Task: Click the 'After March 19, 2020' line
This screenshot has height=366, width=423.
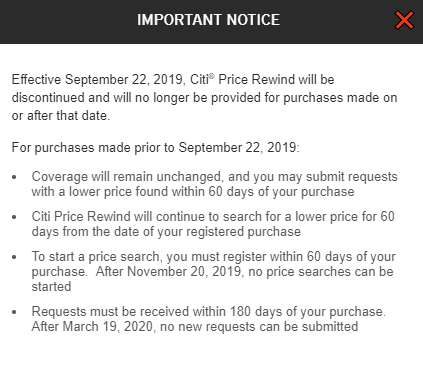Action: [x=195, y=327]
